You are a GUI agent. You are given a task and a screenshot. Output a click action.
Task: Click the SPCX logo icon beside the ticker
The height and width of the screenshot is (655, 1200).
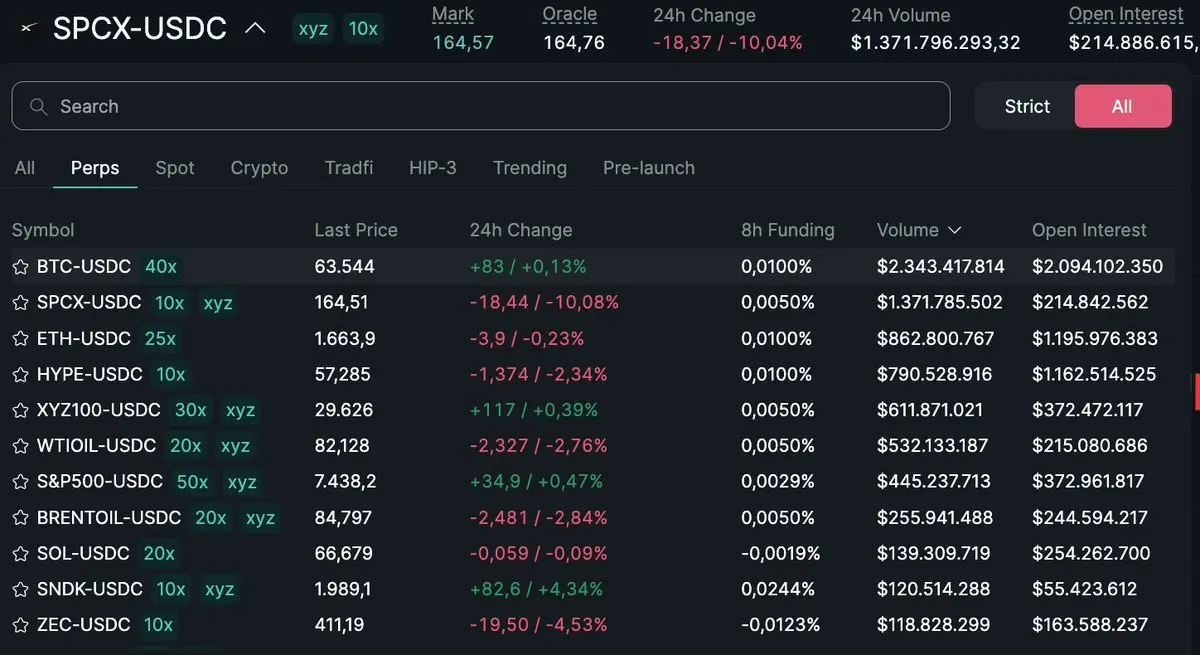point(28,28)
